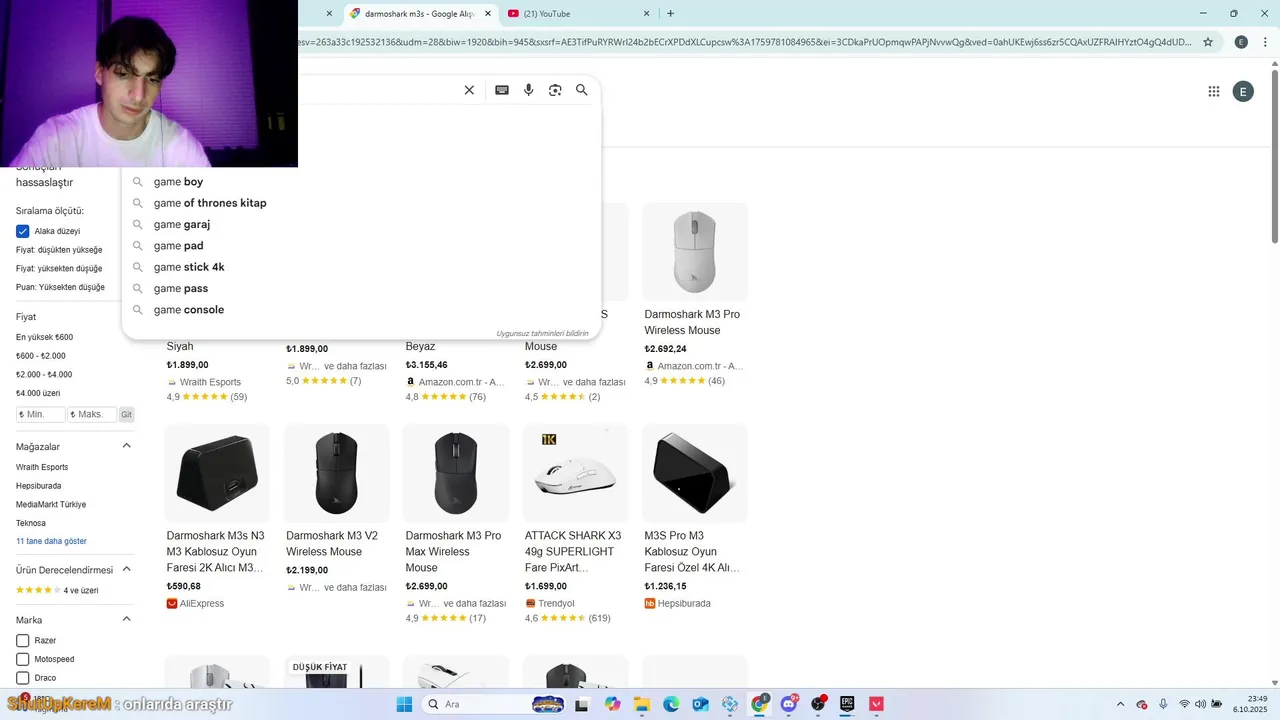Collapse the Mağazalar filter section

coord(126,446)
